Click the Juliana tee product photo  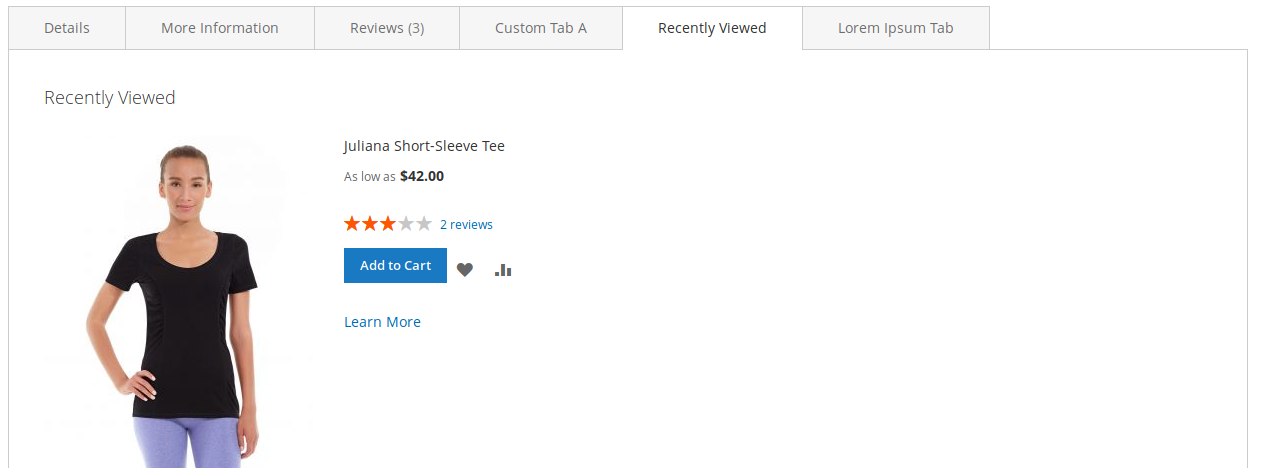coord(170,300)
